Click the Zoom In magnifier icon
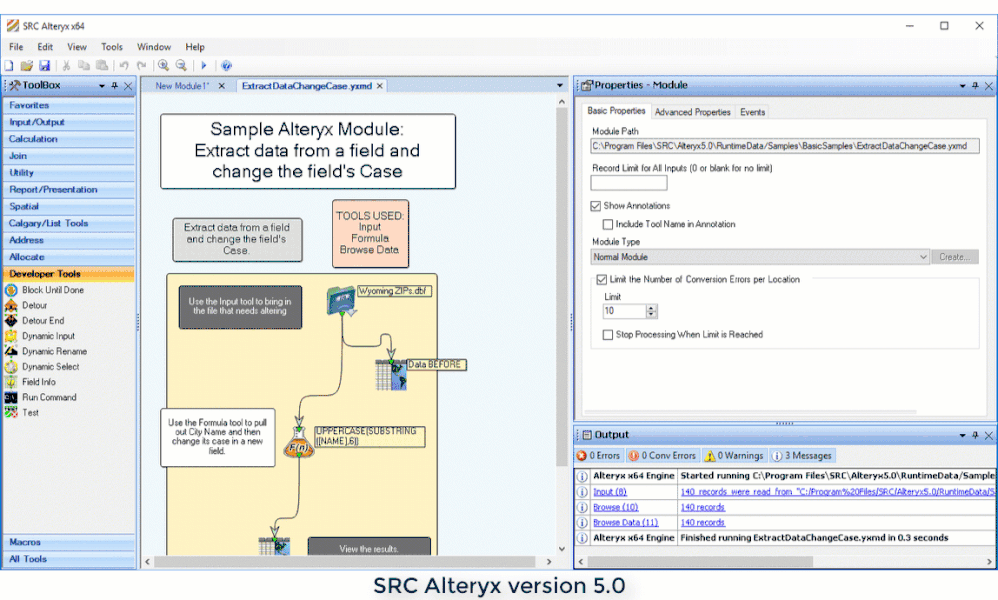The image size is (998, 600). (164, 66)
